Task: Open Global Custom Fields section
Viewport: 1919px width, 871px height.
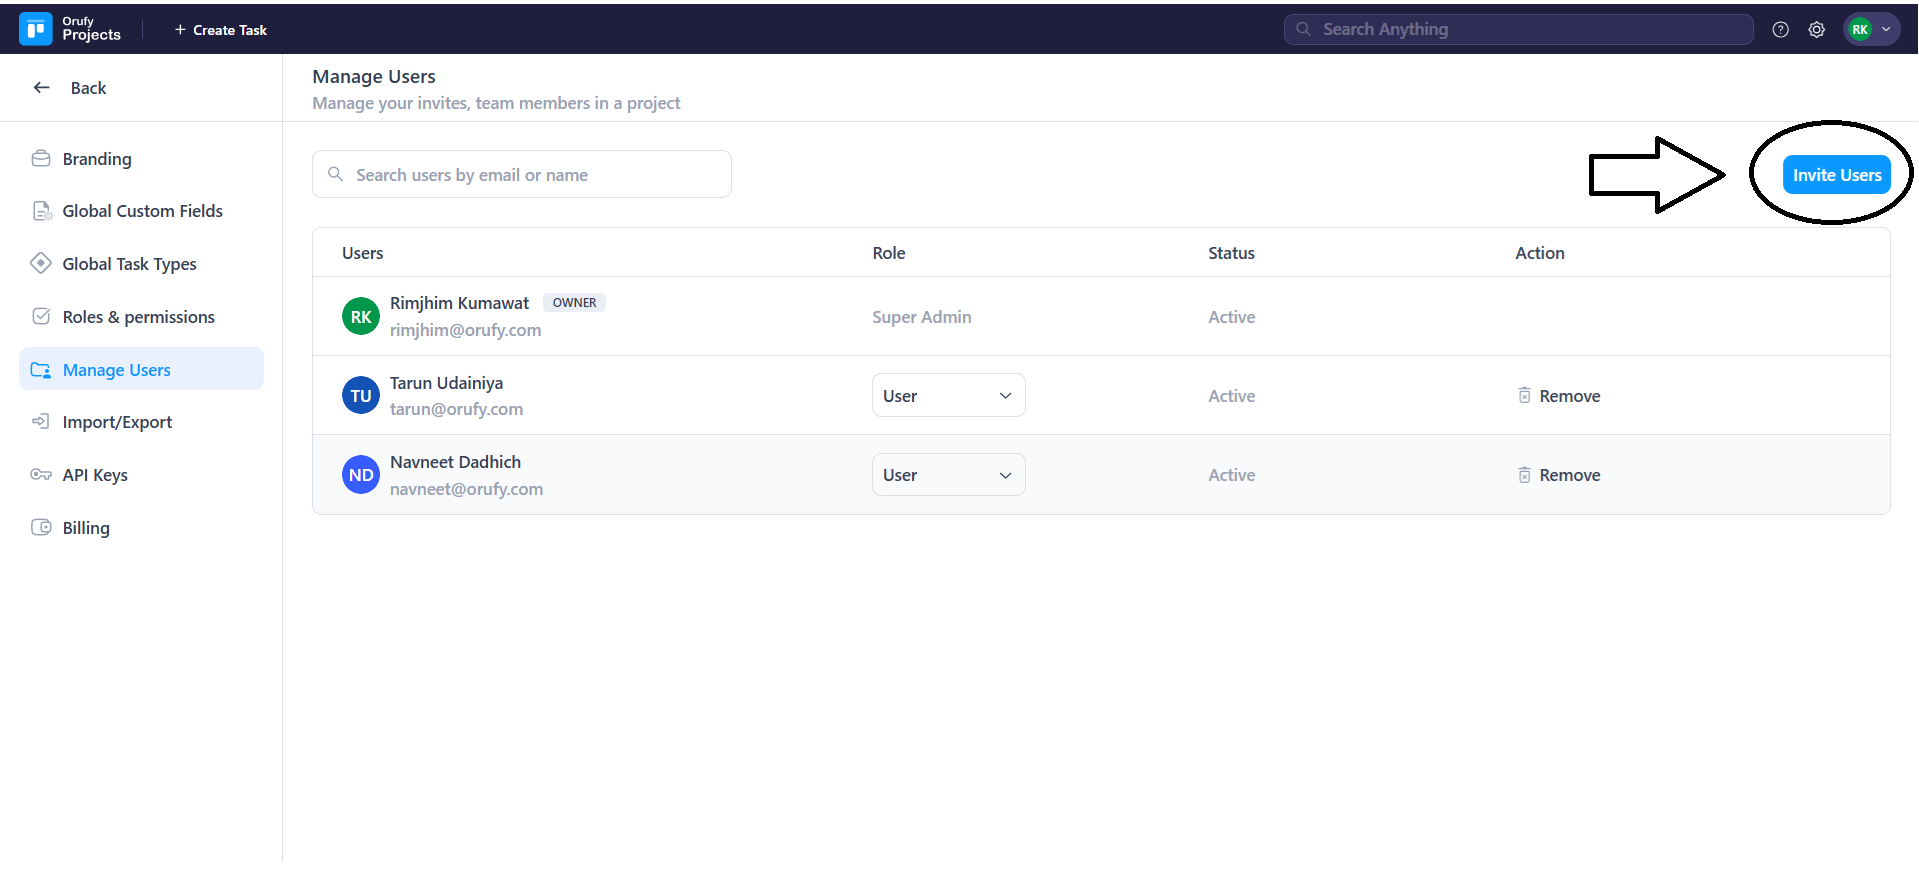Action: 142,211
